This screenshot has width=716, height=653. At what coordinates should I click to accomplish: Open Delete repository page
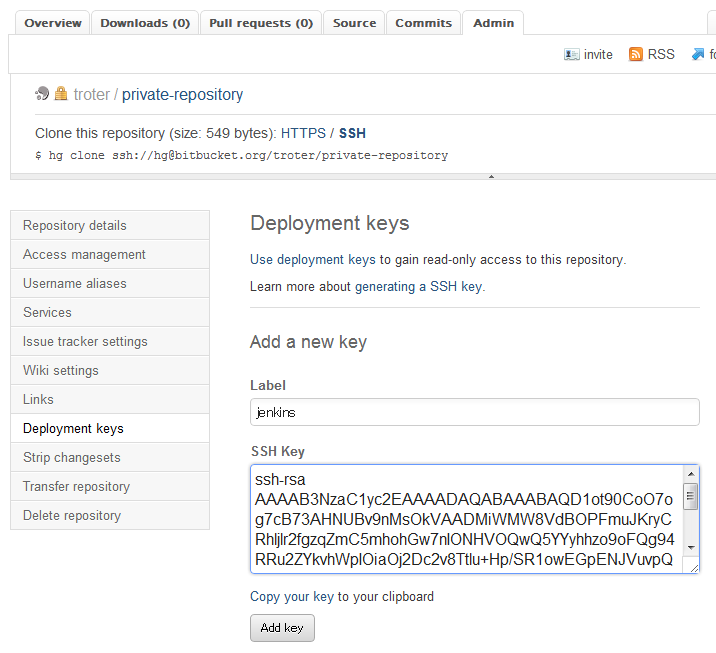[110, 515]
